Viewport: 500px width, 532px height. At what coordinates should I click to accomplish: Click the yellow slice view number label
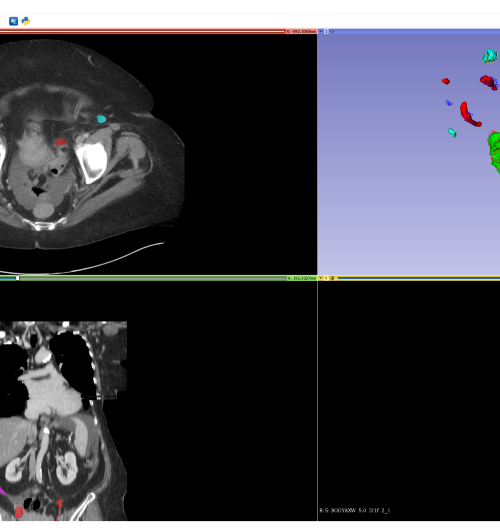click(326, 278)
